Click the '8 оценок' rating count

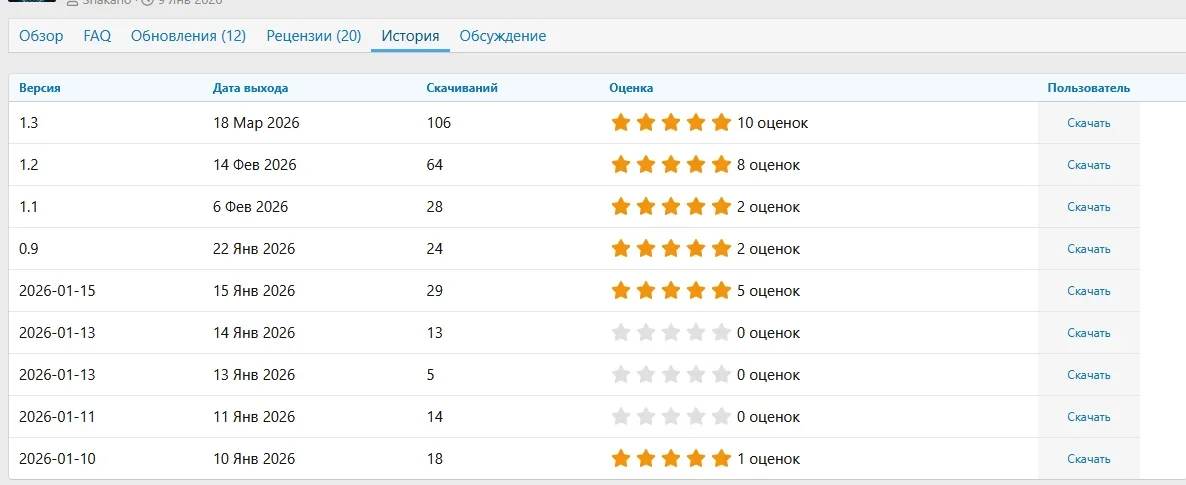pyautogui.click(x=768, y=165)
